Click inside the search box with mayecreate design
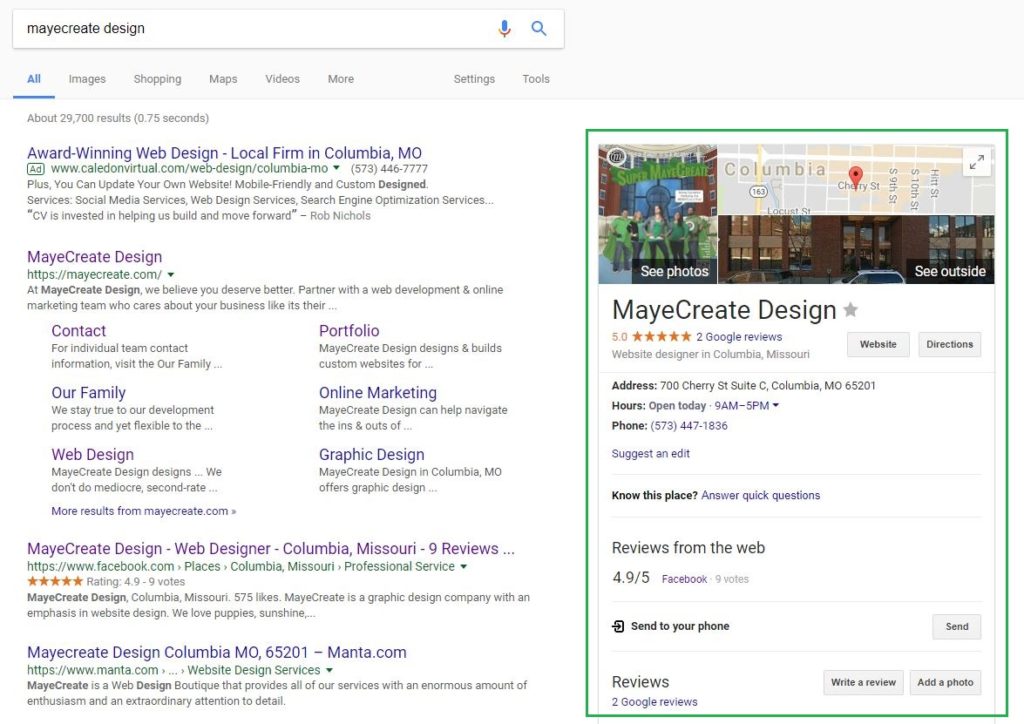Image resolution: width=1024 pixels, height=724 pixels. click(x=250, y=29)
